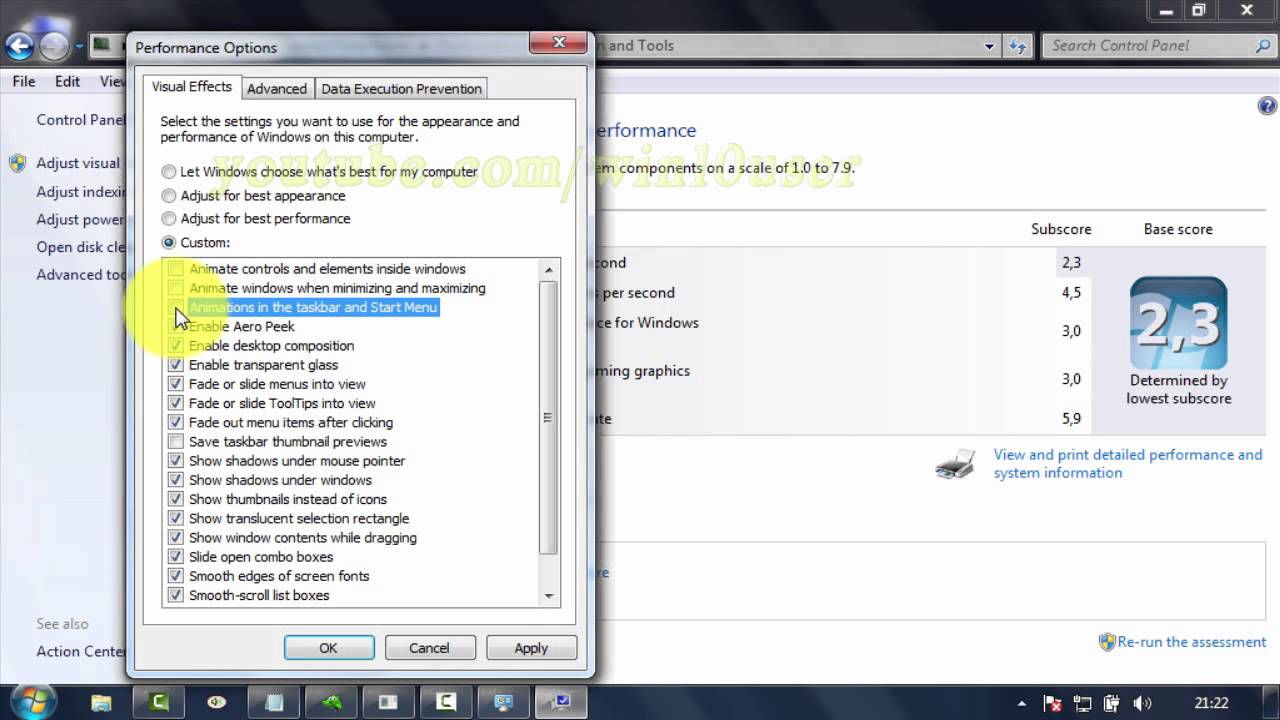
Task: Open the blue Help question mark icon
Action: click(x=1267, y=106)
